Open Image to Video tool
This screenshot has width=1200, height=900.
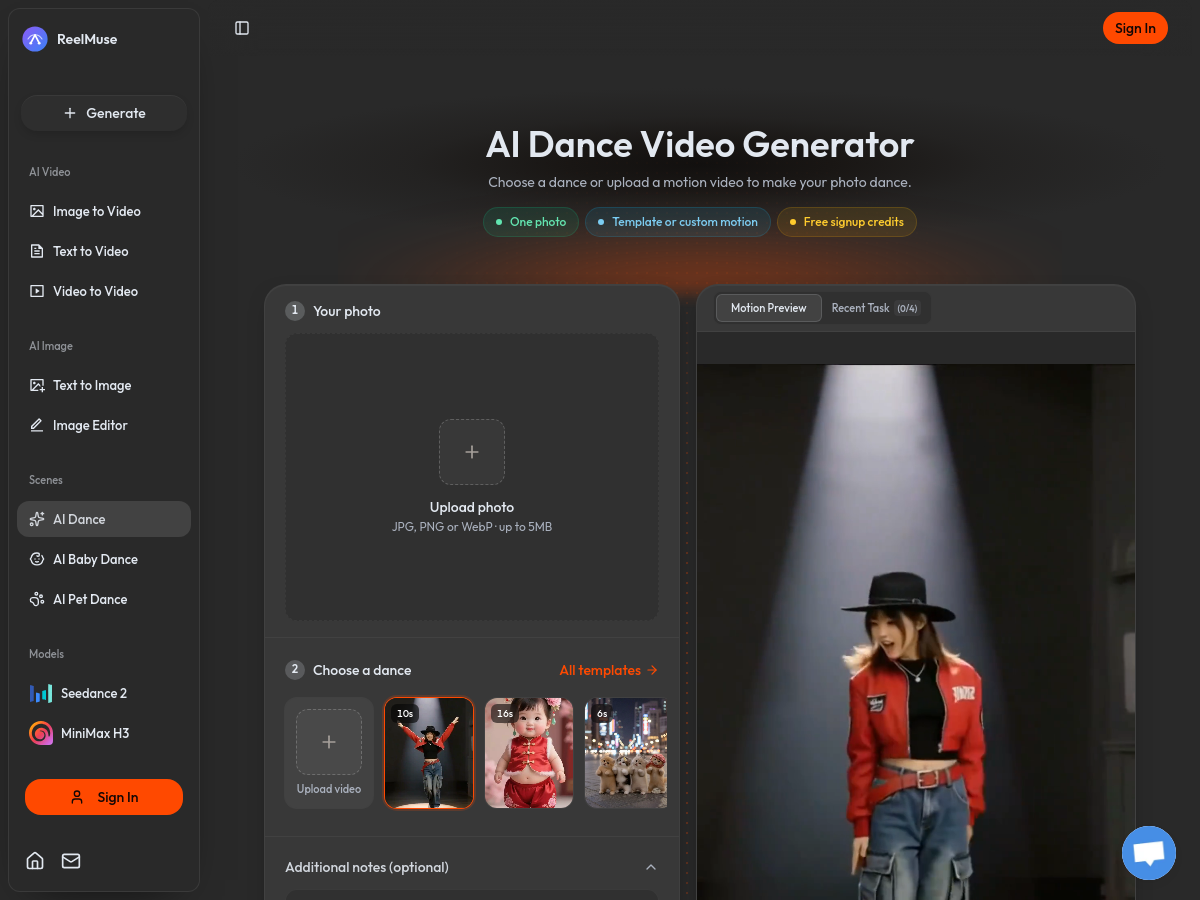tap(104, 211)
